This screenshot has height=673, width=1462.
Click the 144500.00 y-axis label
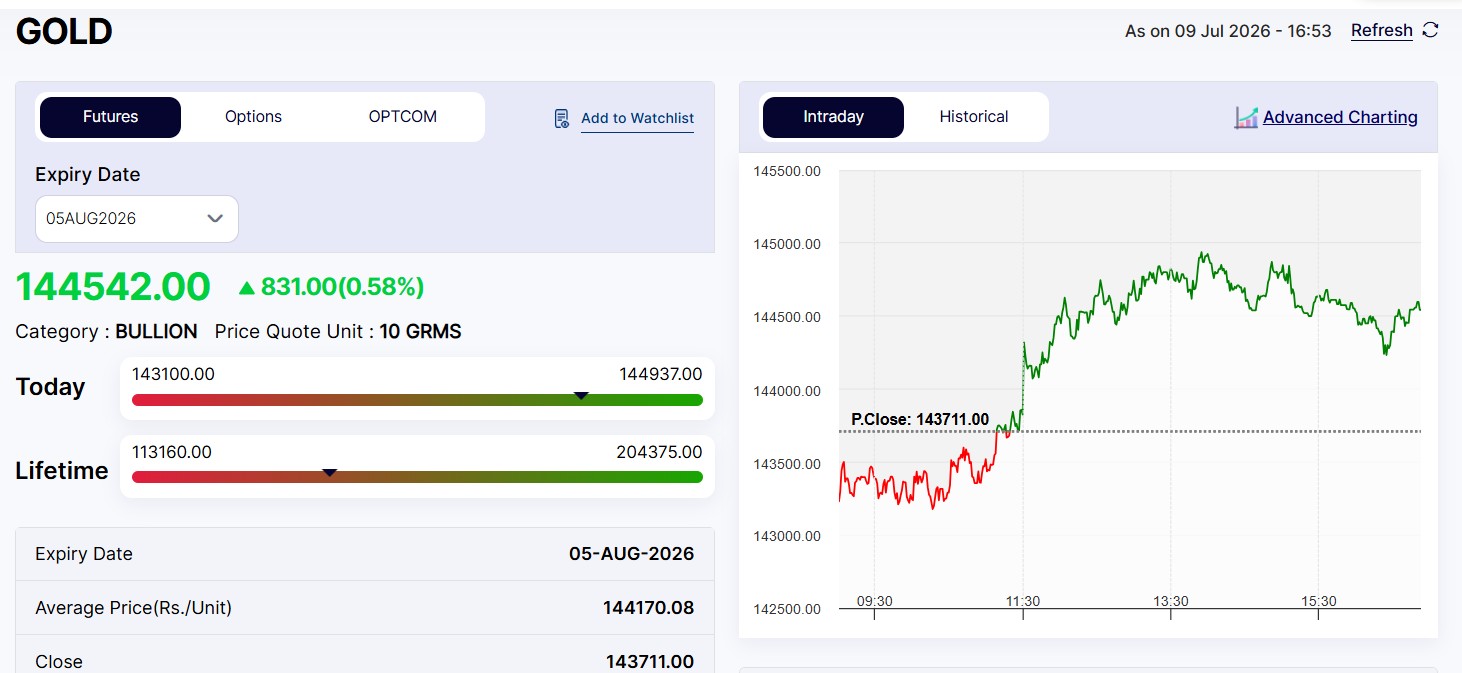coord(787,317)
